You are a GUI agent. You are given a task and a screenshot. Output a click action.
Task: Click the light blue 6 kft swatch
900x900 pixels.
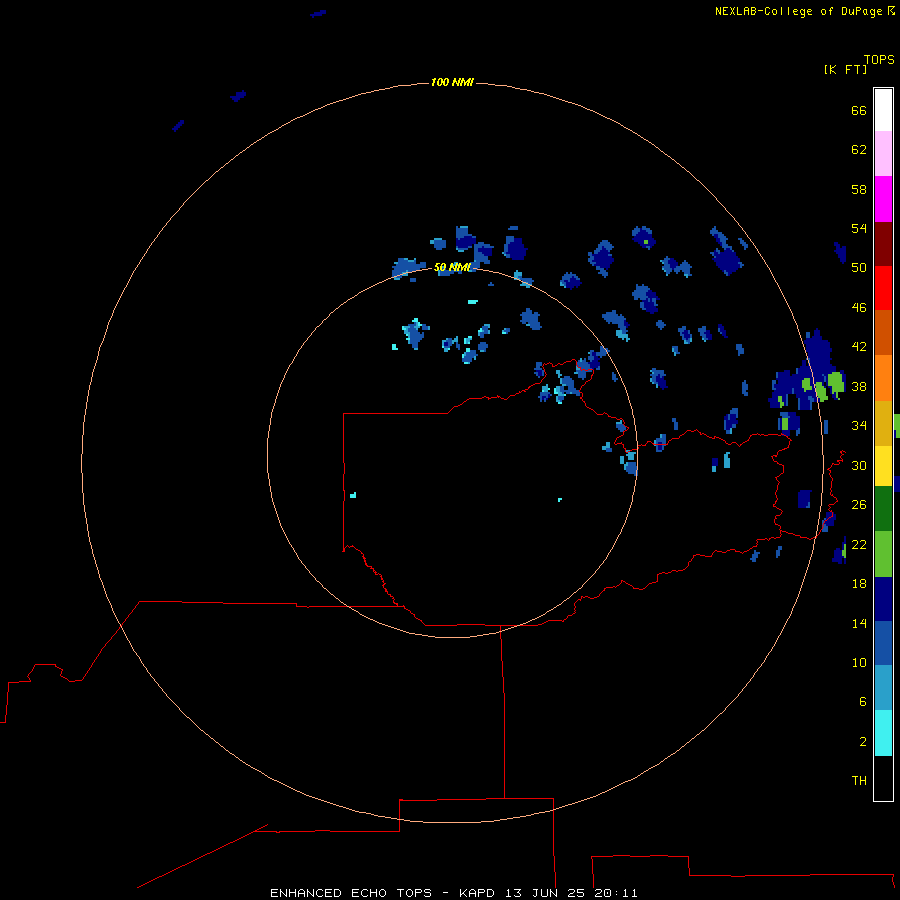pyautogui.click(x=883, y=687)
